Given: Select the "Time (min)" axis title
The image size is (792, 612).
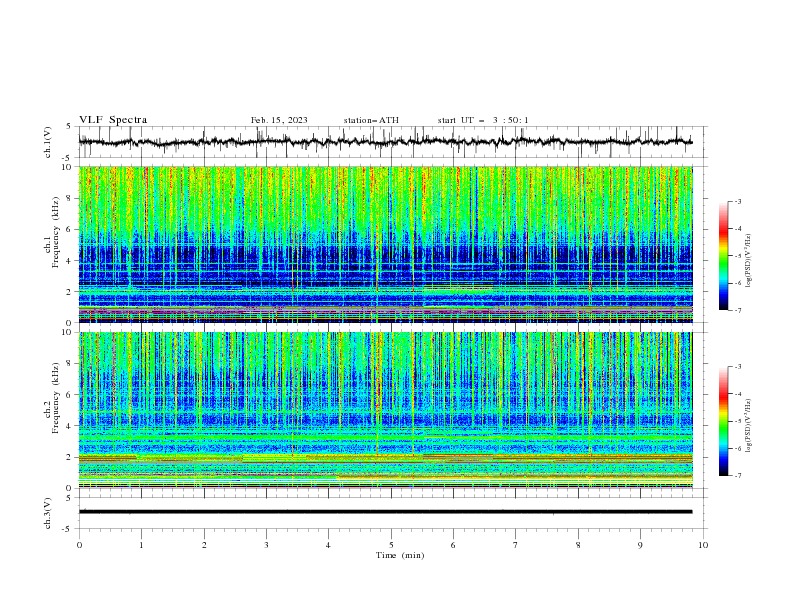Looking at the screenshot, I should click(400, 555).
